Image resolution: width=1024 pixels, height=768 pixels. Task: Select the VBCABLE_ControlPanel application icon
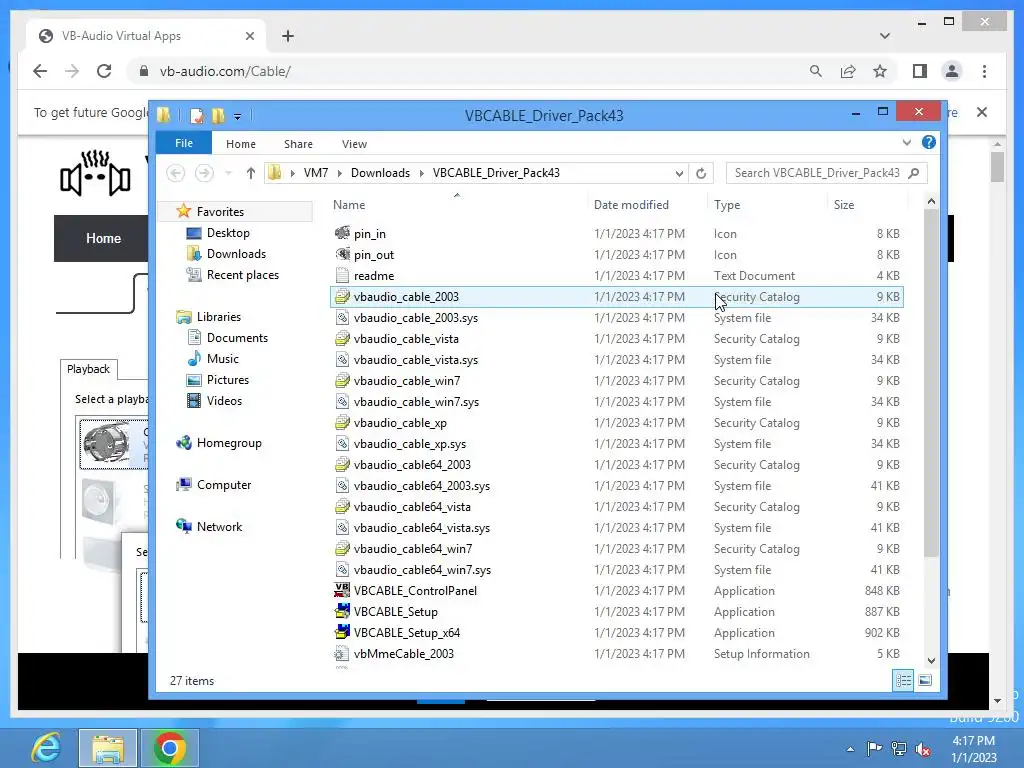[x=342, y=590]
